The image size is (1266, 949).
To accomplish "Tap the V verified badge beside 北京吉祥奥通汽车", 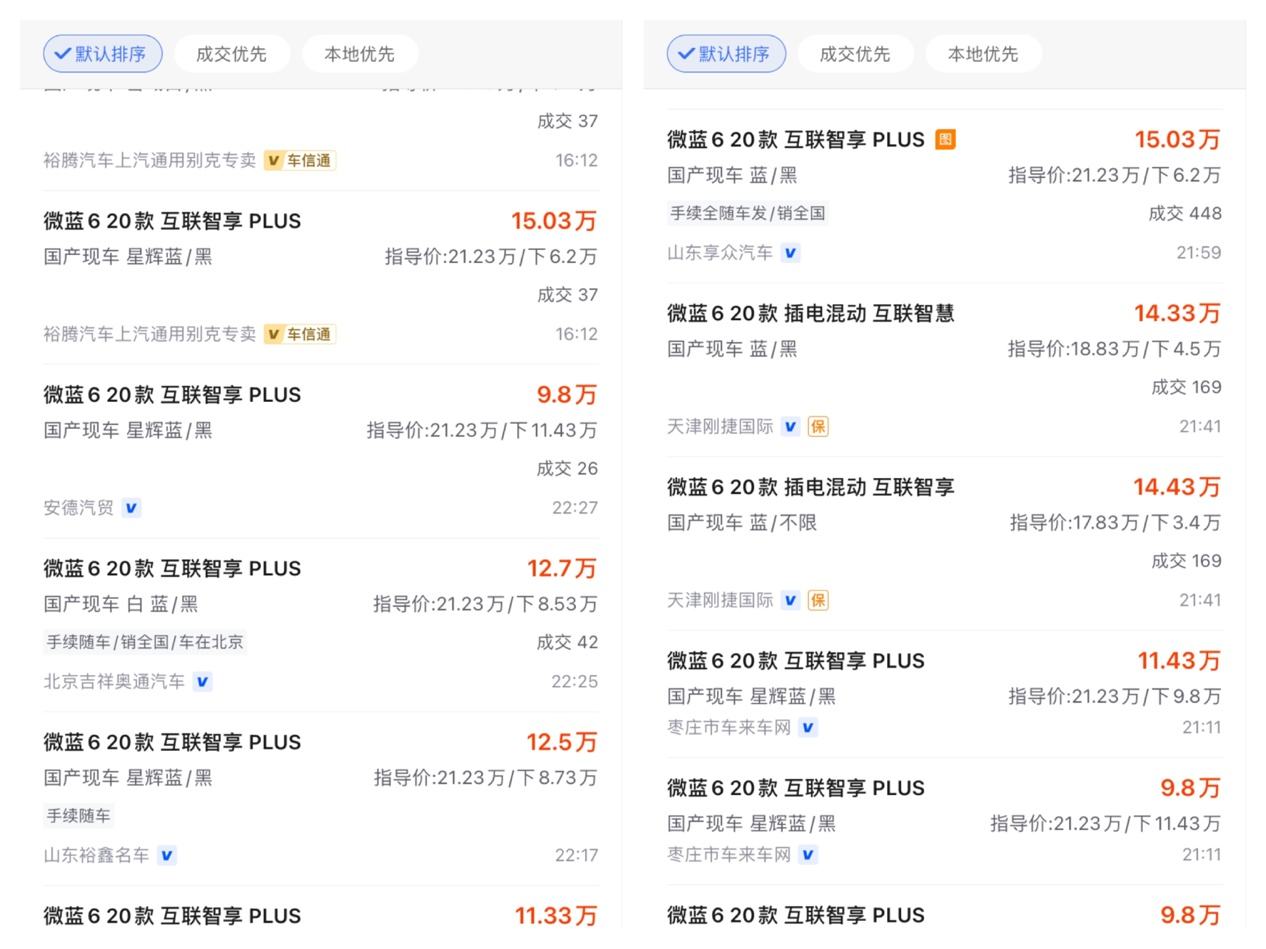I will pos(202,682).
